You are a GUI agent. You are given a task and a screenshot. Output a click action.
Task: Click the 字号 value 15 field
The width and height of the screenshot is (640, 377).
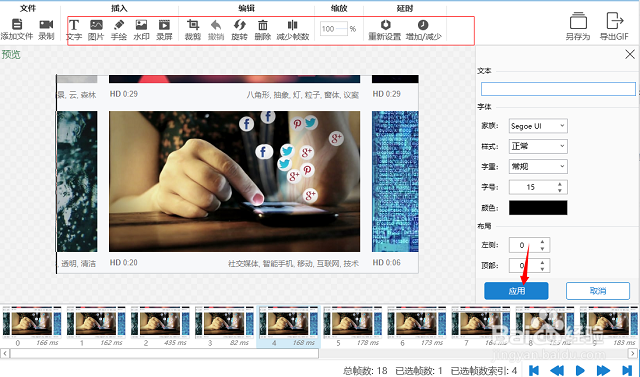pos(532,187)
